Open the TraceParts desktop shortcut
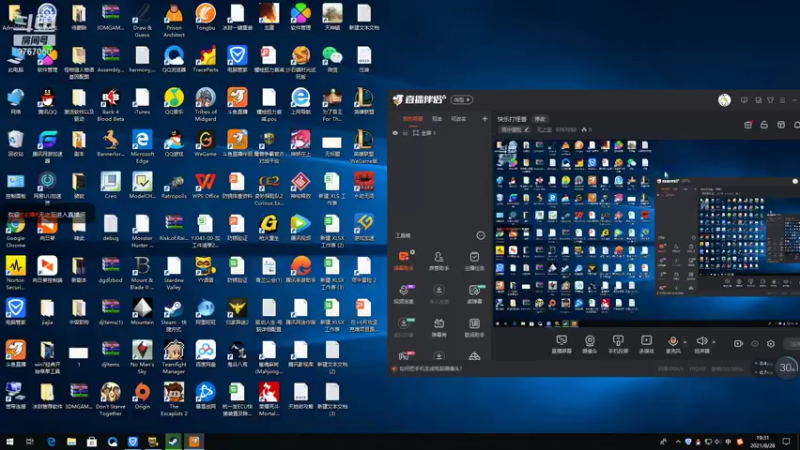 point(206,59)
